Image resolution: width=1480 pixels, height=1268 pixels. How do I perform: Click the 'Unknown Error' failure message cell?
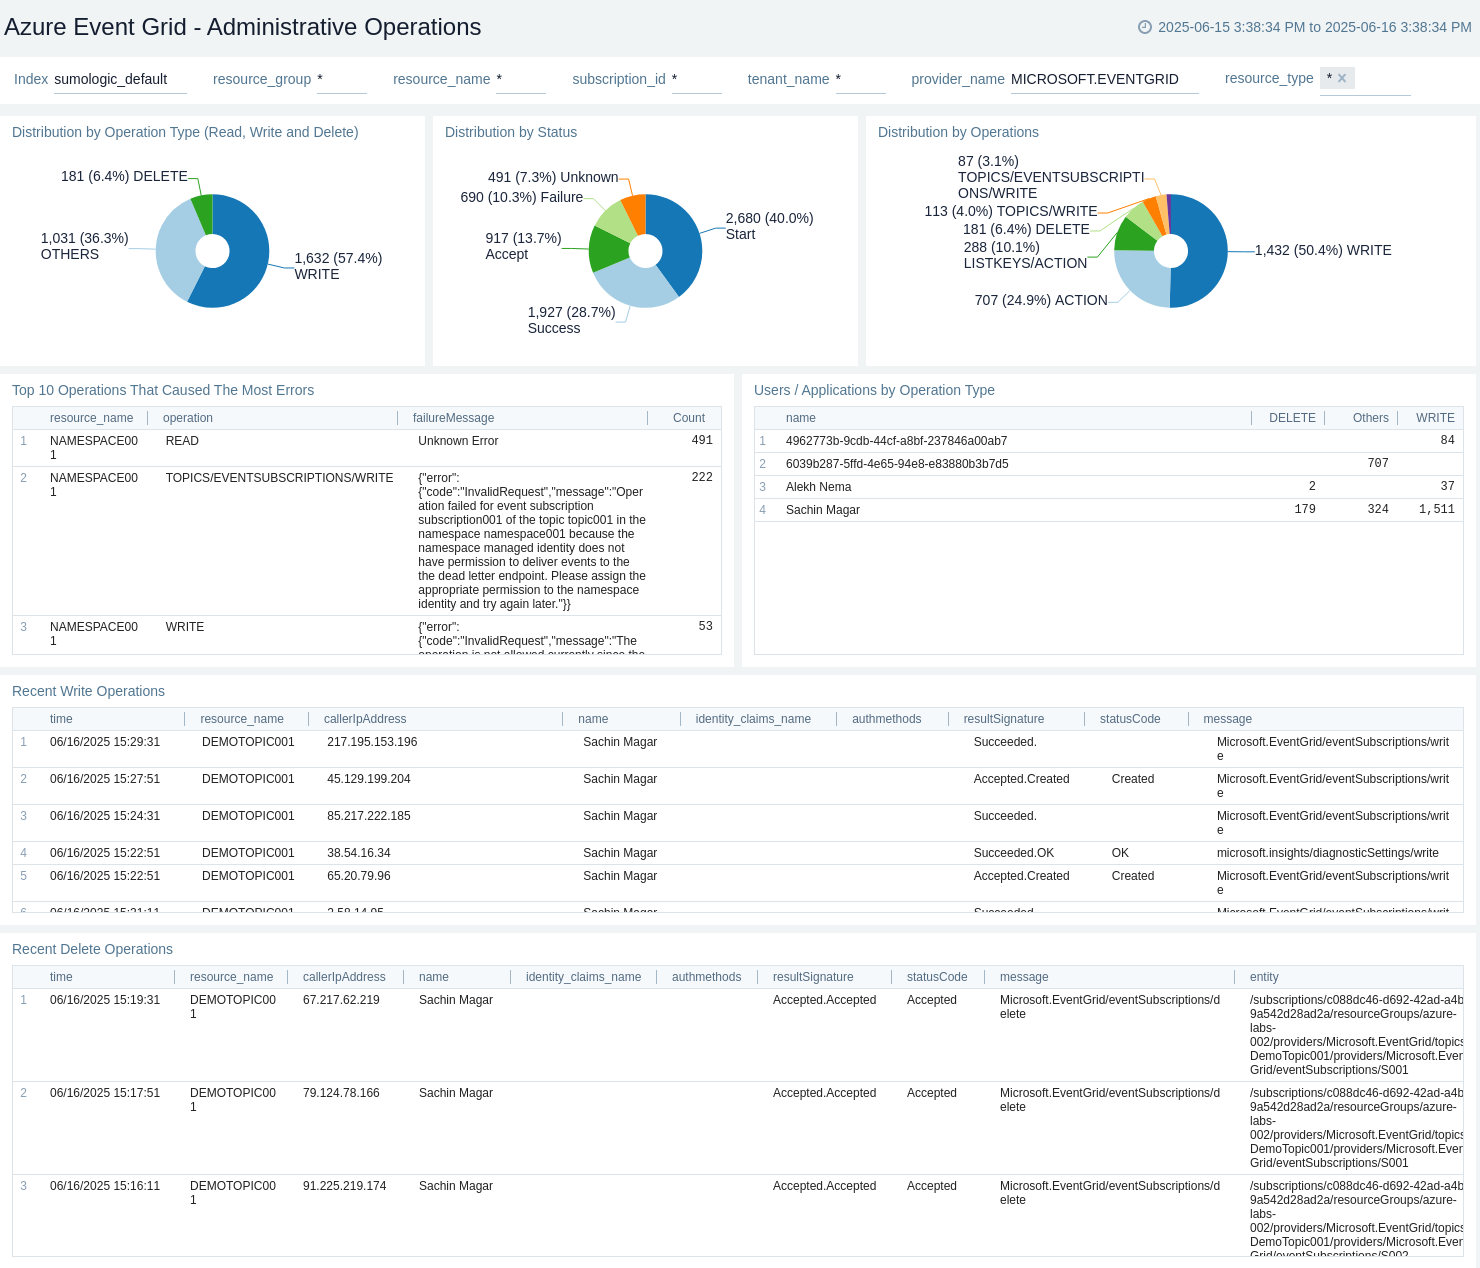click(x=458, y=441)
